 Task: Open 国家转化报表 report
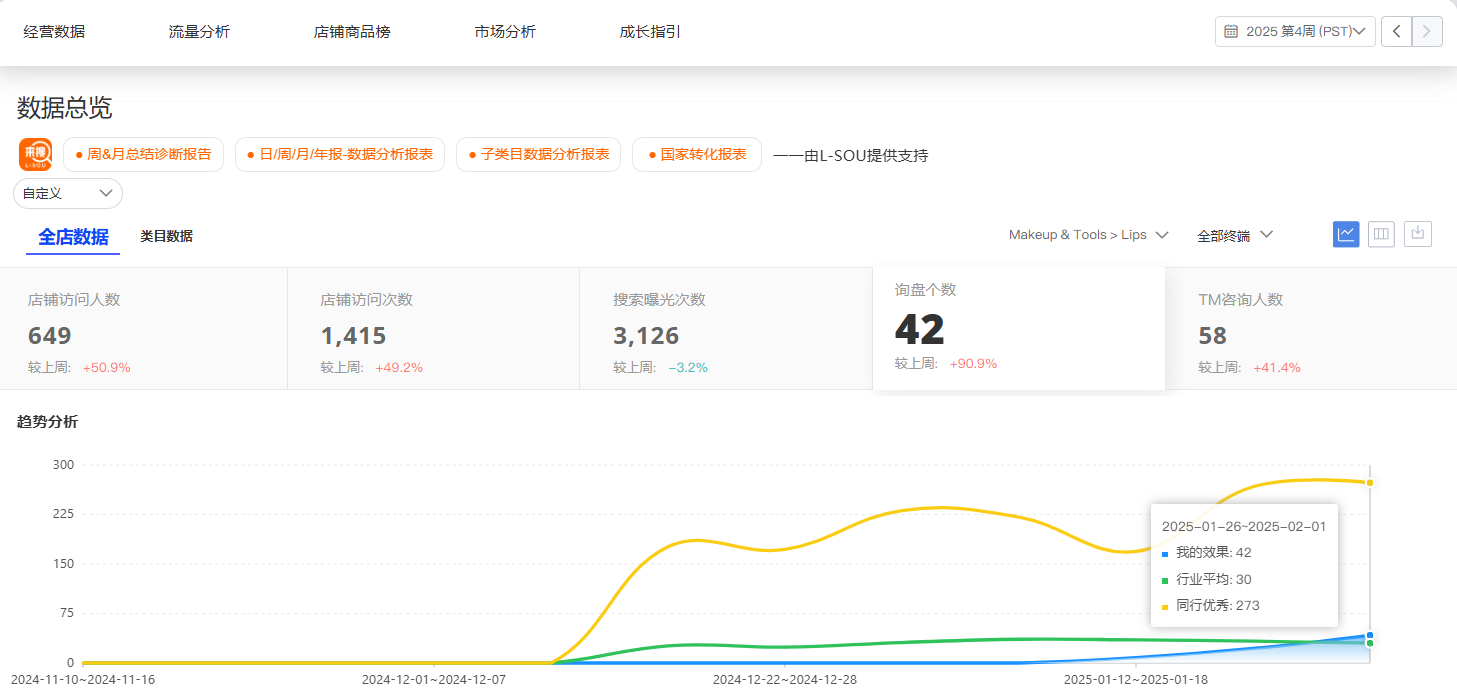click(x=697, y=155)
